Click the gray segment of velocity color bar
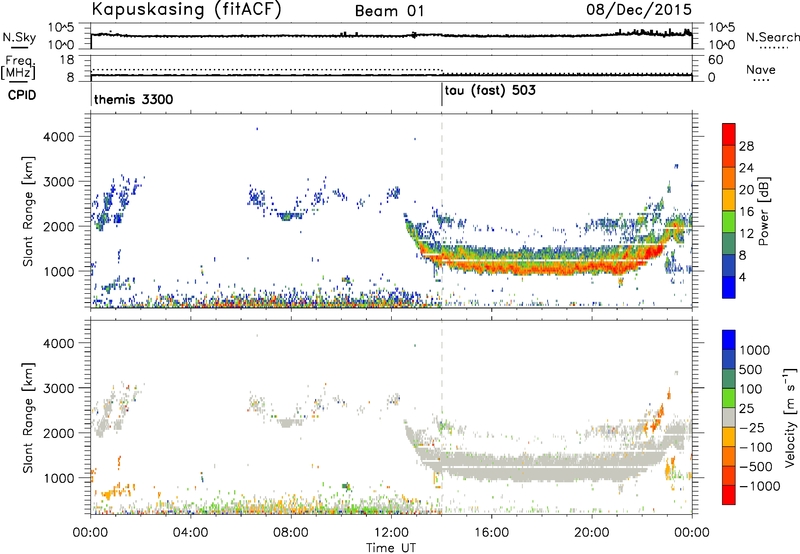 pyautogui.click(x=729, y=417)
